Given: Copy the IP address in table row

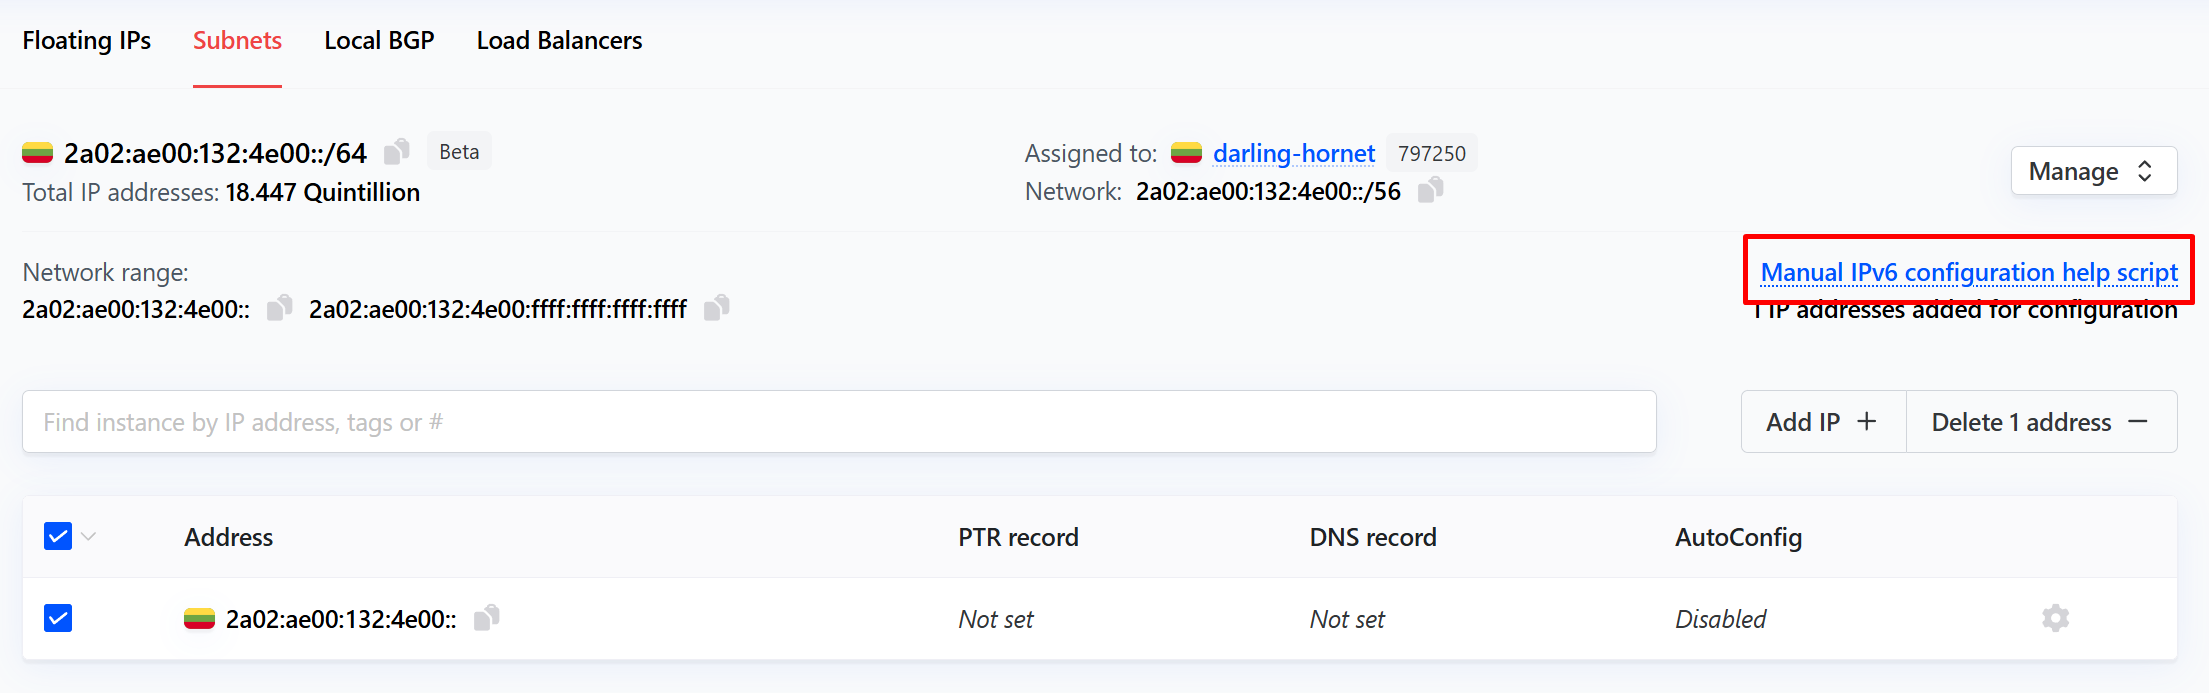Looking at the screenshot, I should (487, 618).
